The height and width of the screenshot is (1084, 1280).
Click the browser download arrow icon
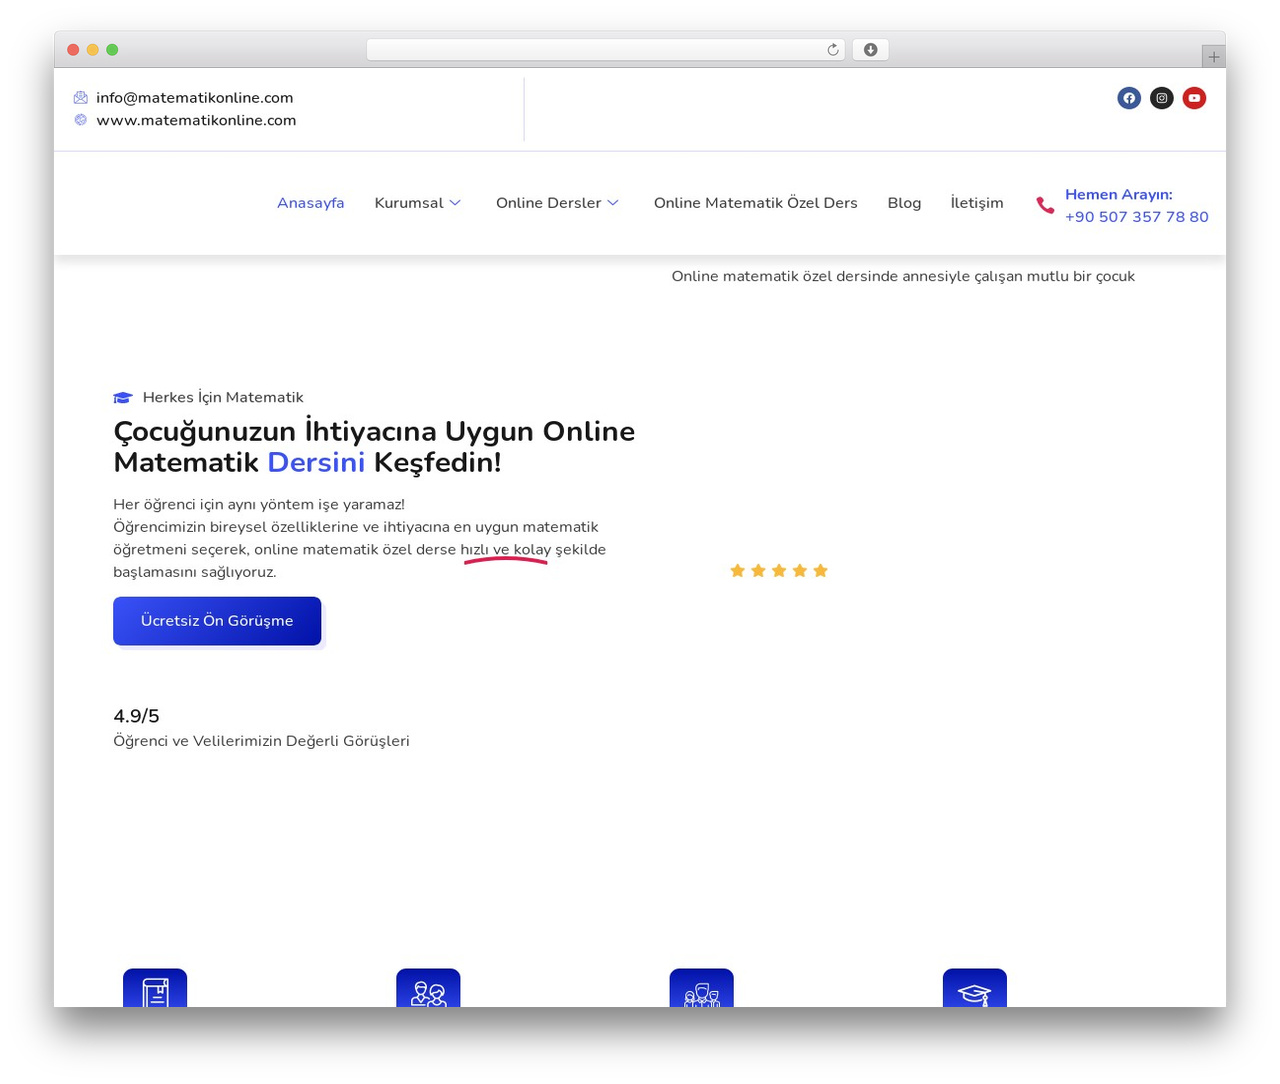pos(870,50)
